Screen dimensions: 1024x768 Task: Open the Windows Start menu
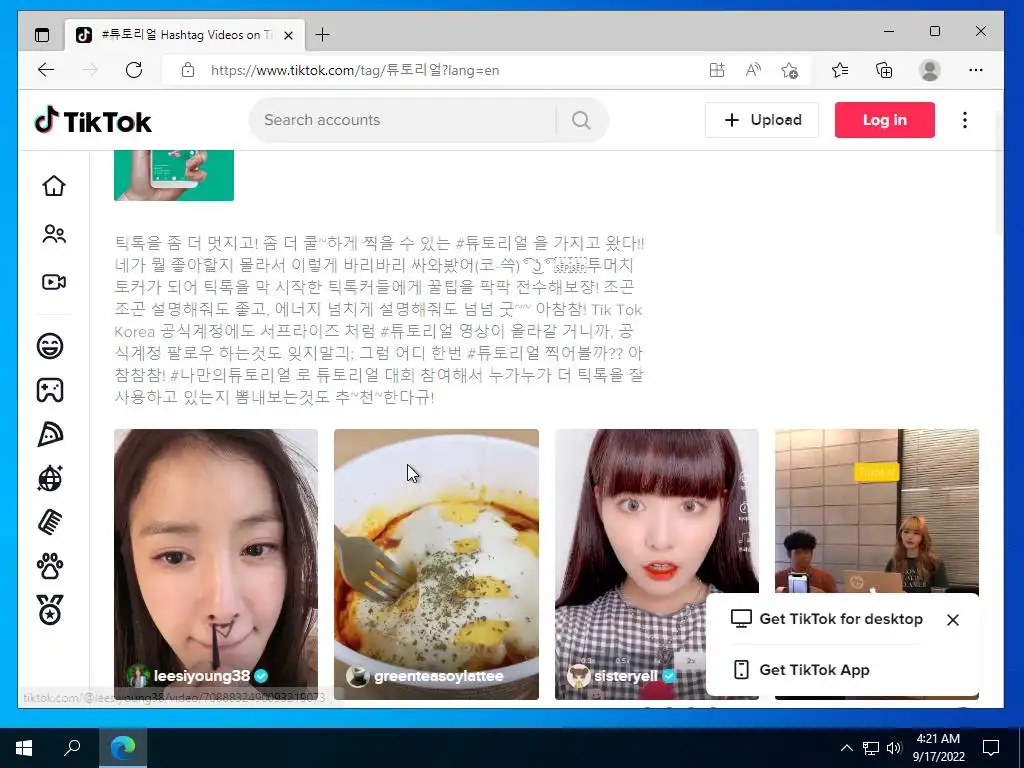[x=24, y=748]
